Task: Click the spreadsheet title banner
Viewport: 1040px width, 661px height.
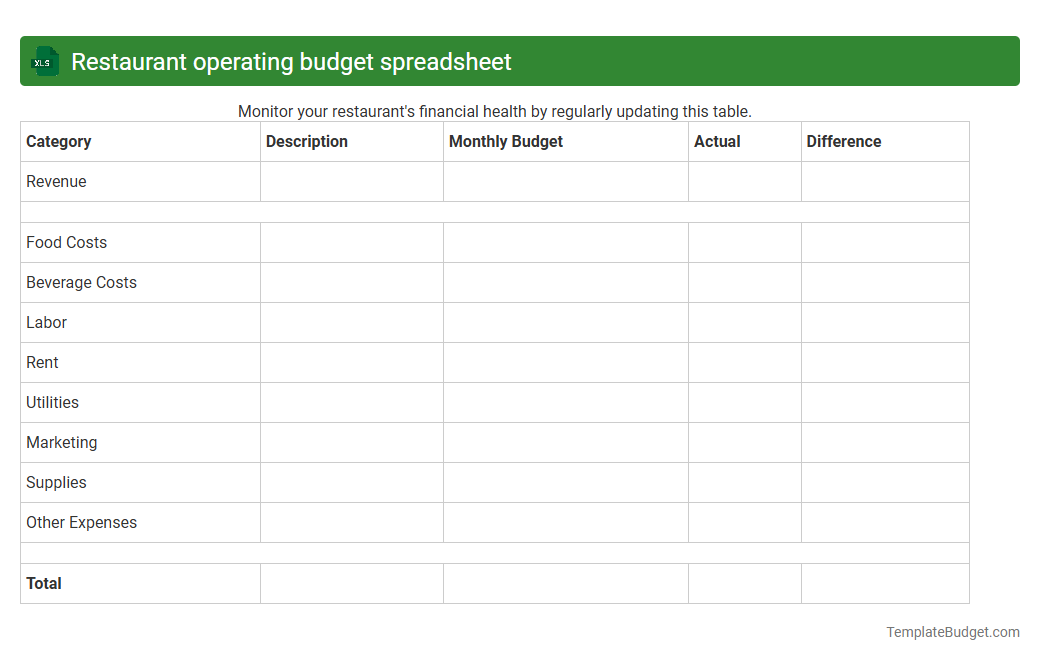Action: [x=520, y=61]
